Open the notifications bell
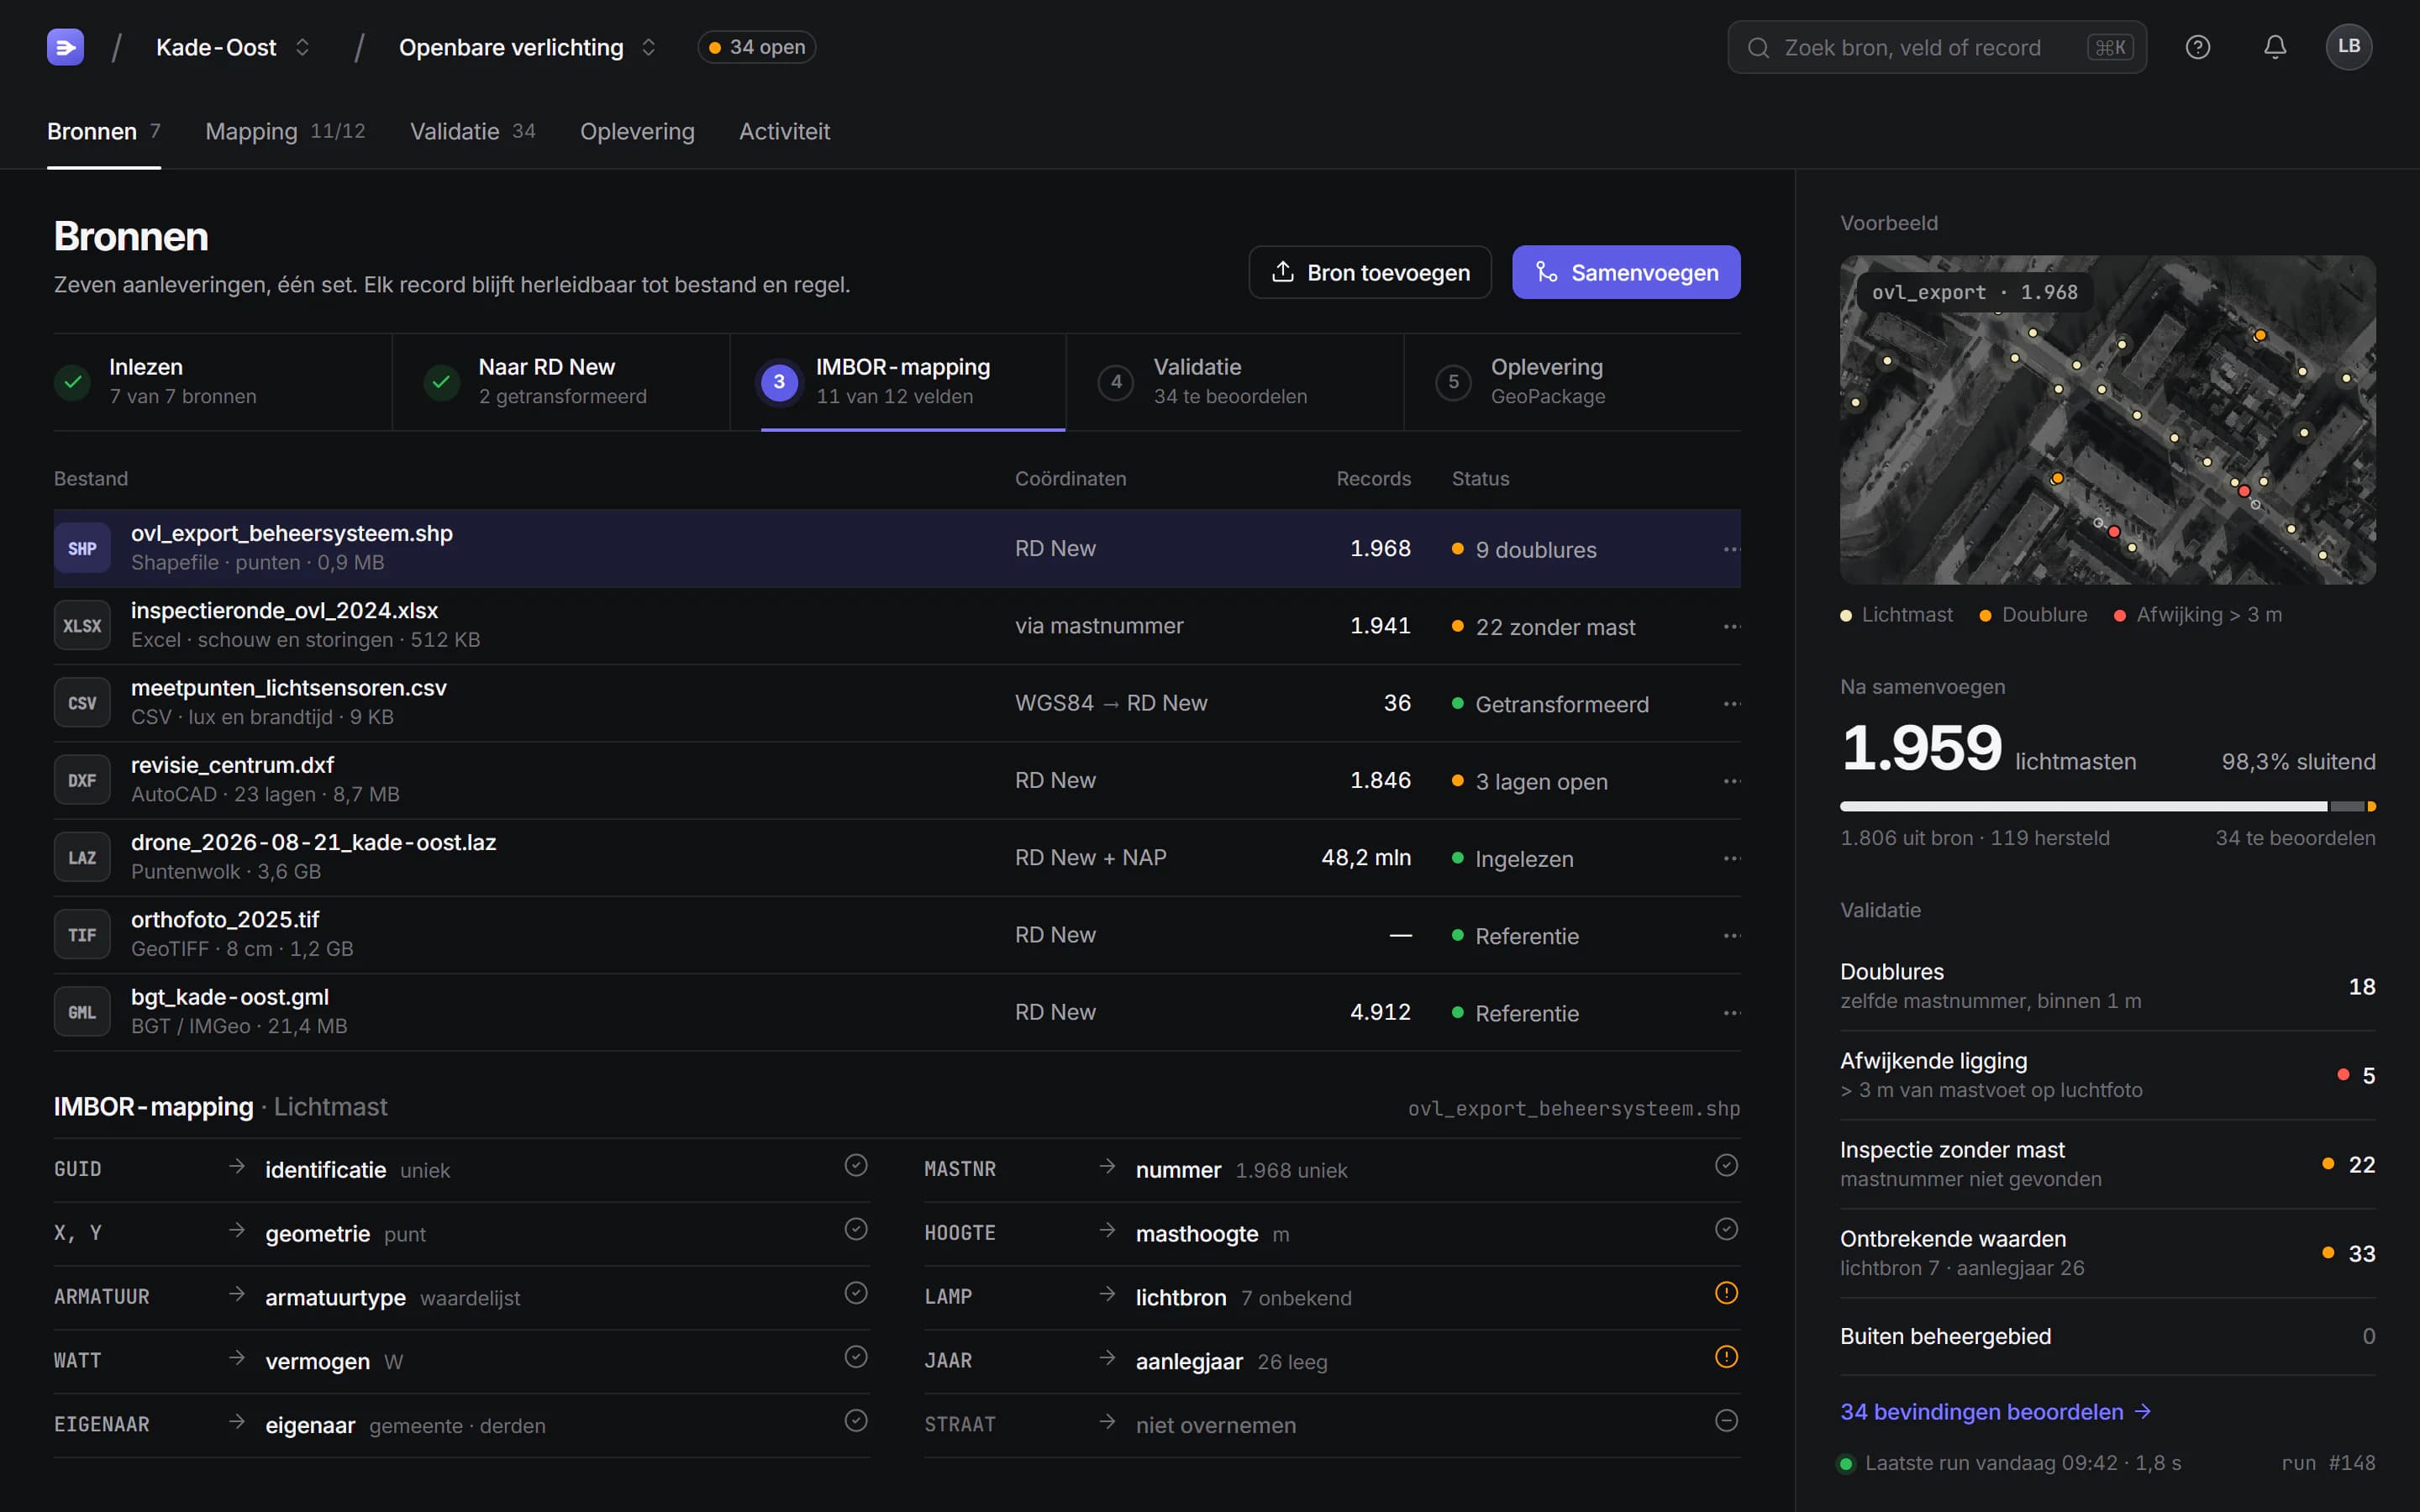This screenshot has height=1512, width=2420. (x=2275, y=47)
